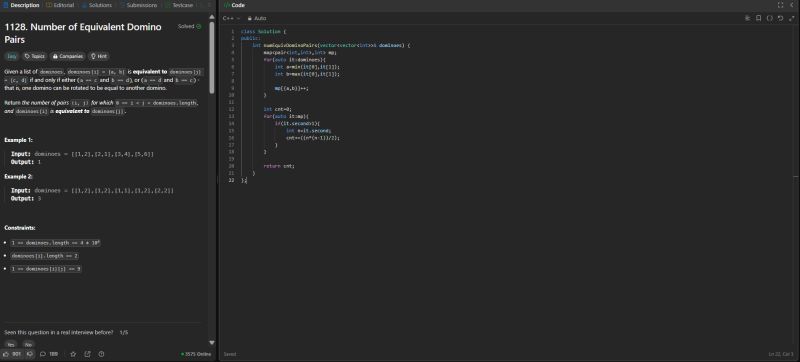
Task: Click the 'class Solution {' code line
Action: pyautogui.click(x=263, y=32)
